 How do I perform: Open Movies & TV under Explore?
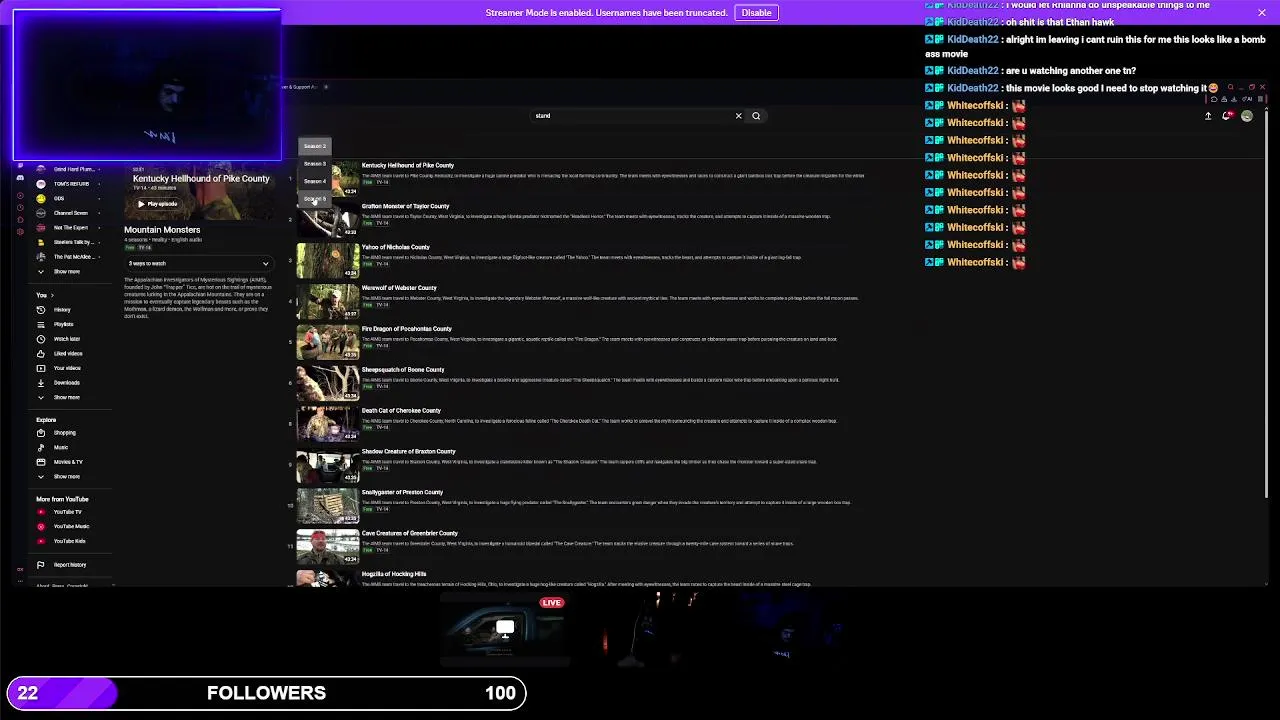pyautogui.click(x=67, y=462)
